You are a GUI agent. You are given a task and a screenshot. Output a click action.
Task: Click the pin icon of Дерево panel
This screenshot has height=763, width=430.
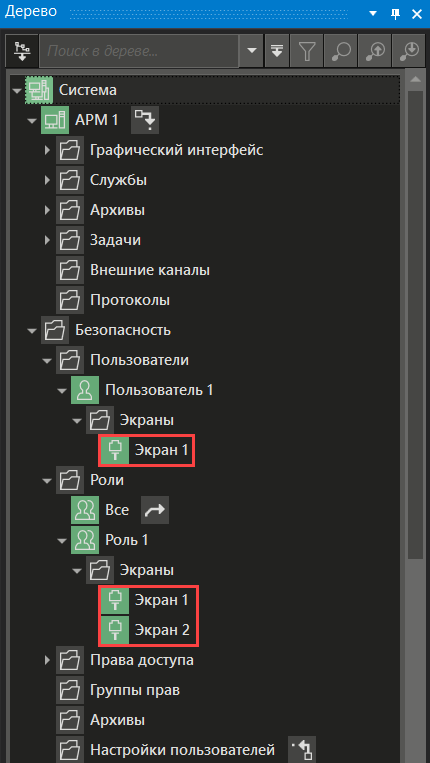[395, 14]
